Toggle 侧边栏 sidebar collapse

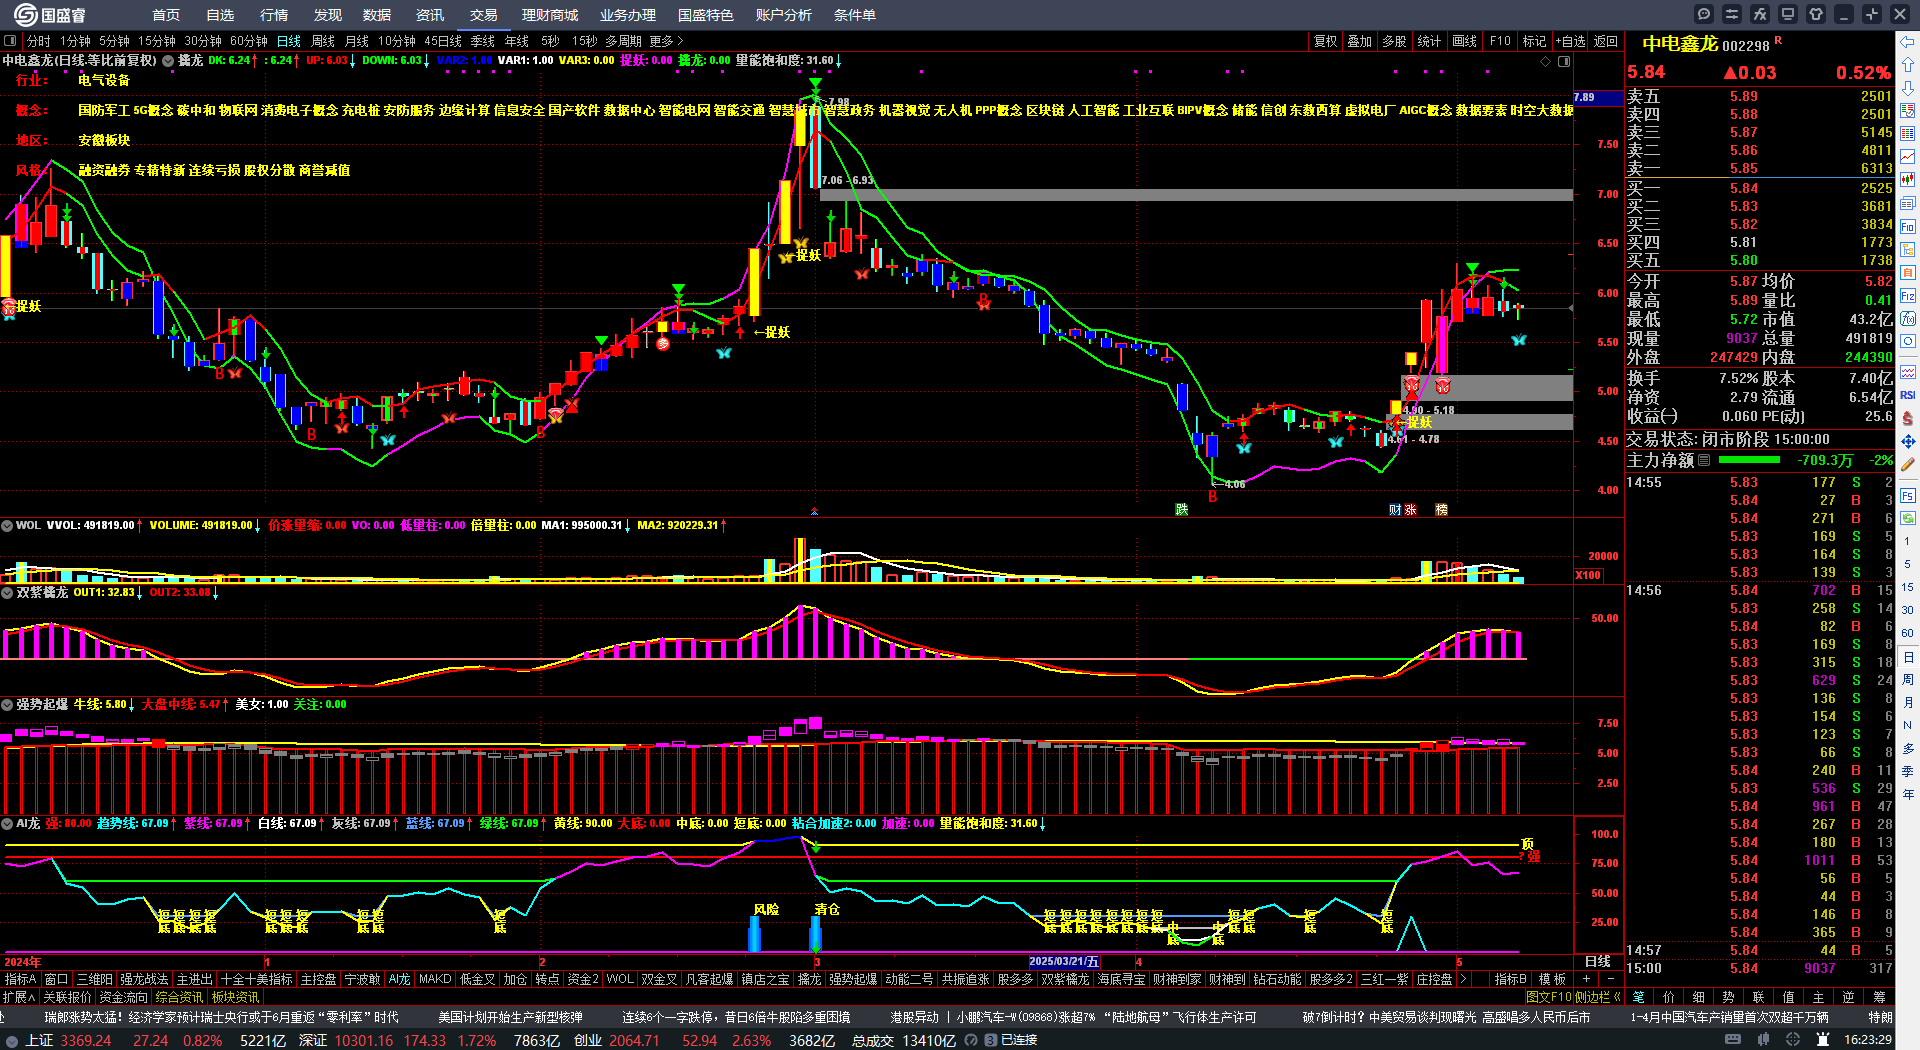coord(1597,997)
